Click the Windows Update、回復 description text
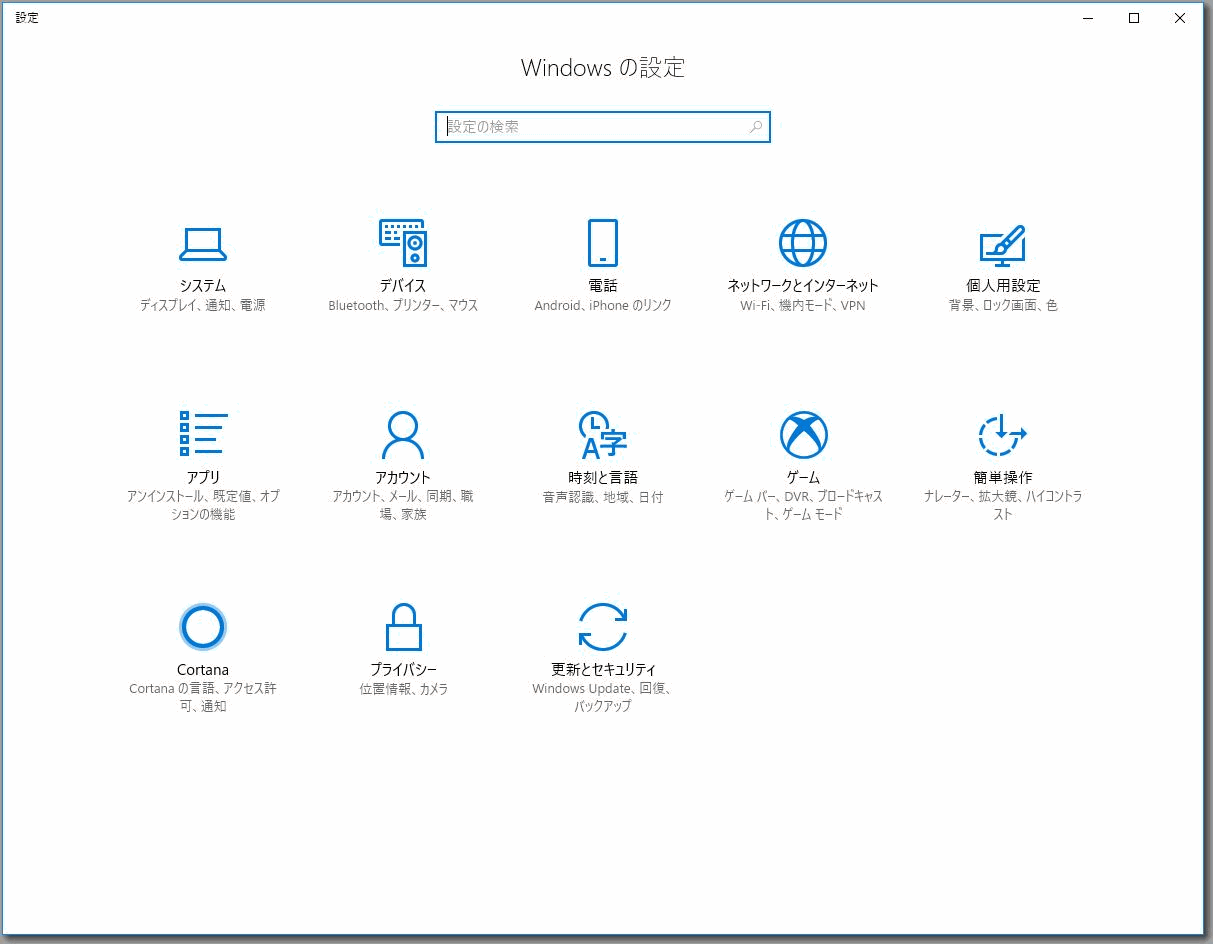 (603, 698)
